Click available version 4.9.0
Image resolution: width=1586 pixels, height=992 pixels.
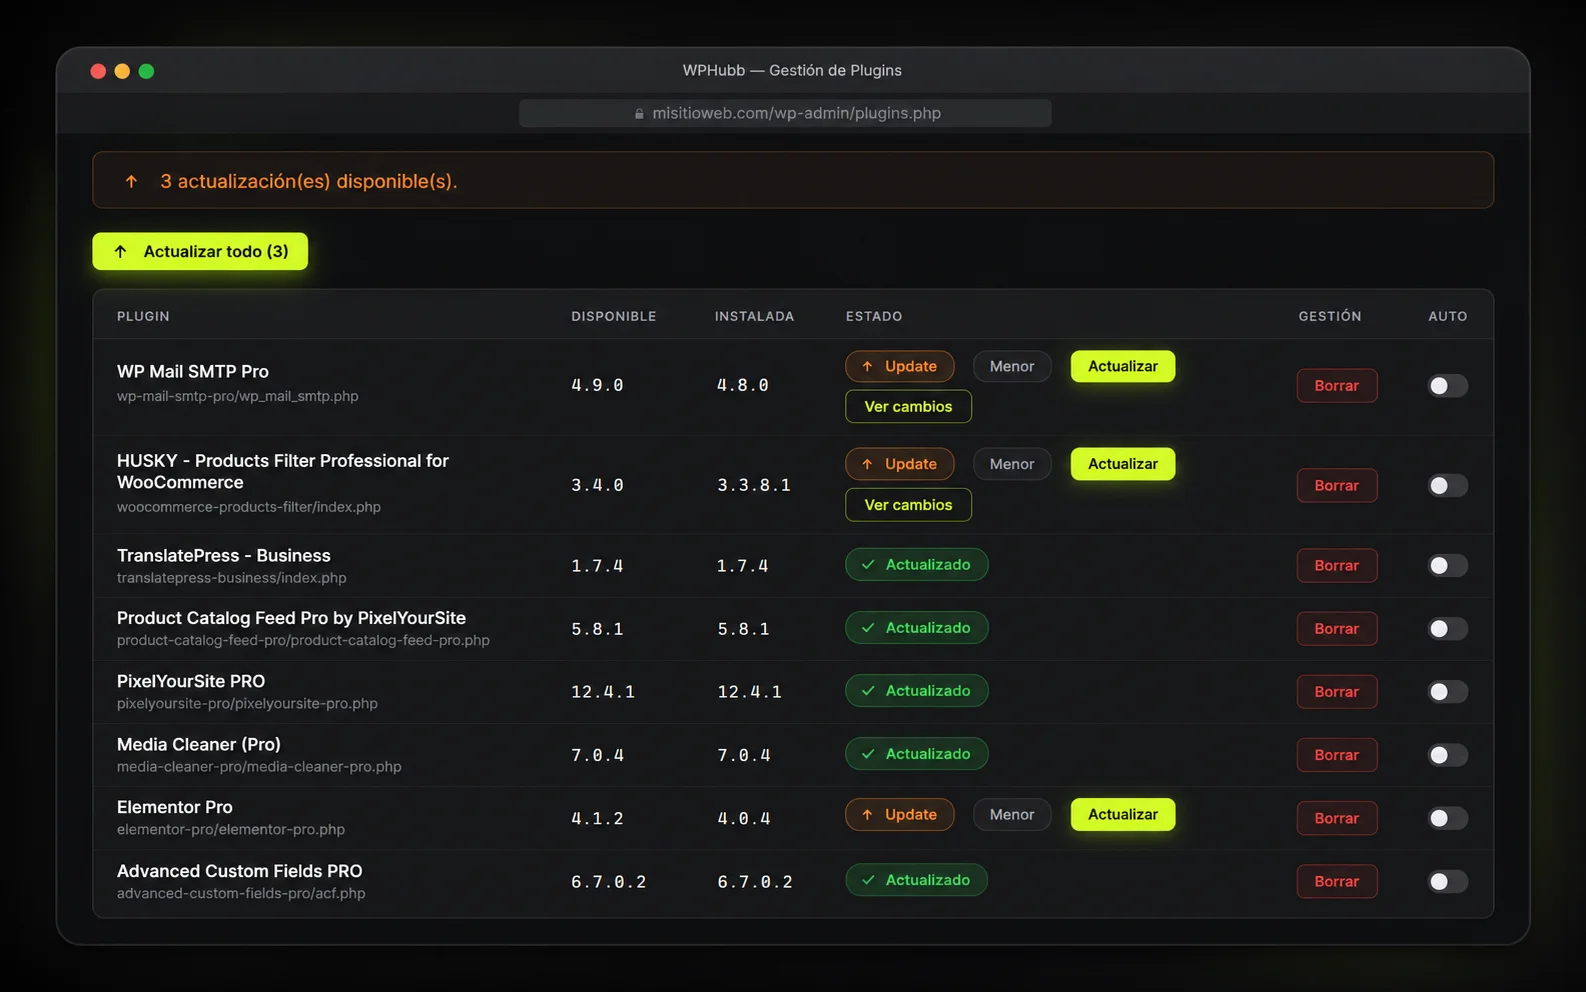pyautogui.click(x=597, y=385)
